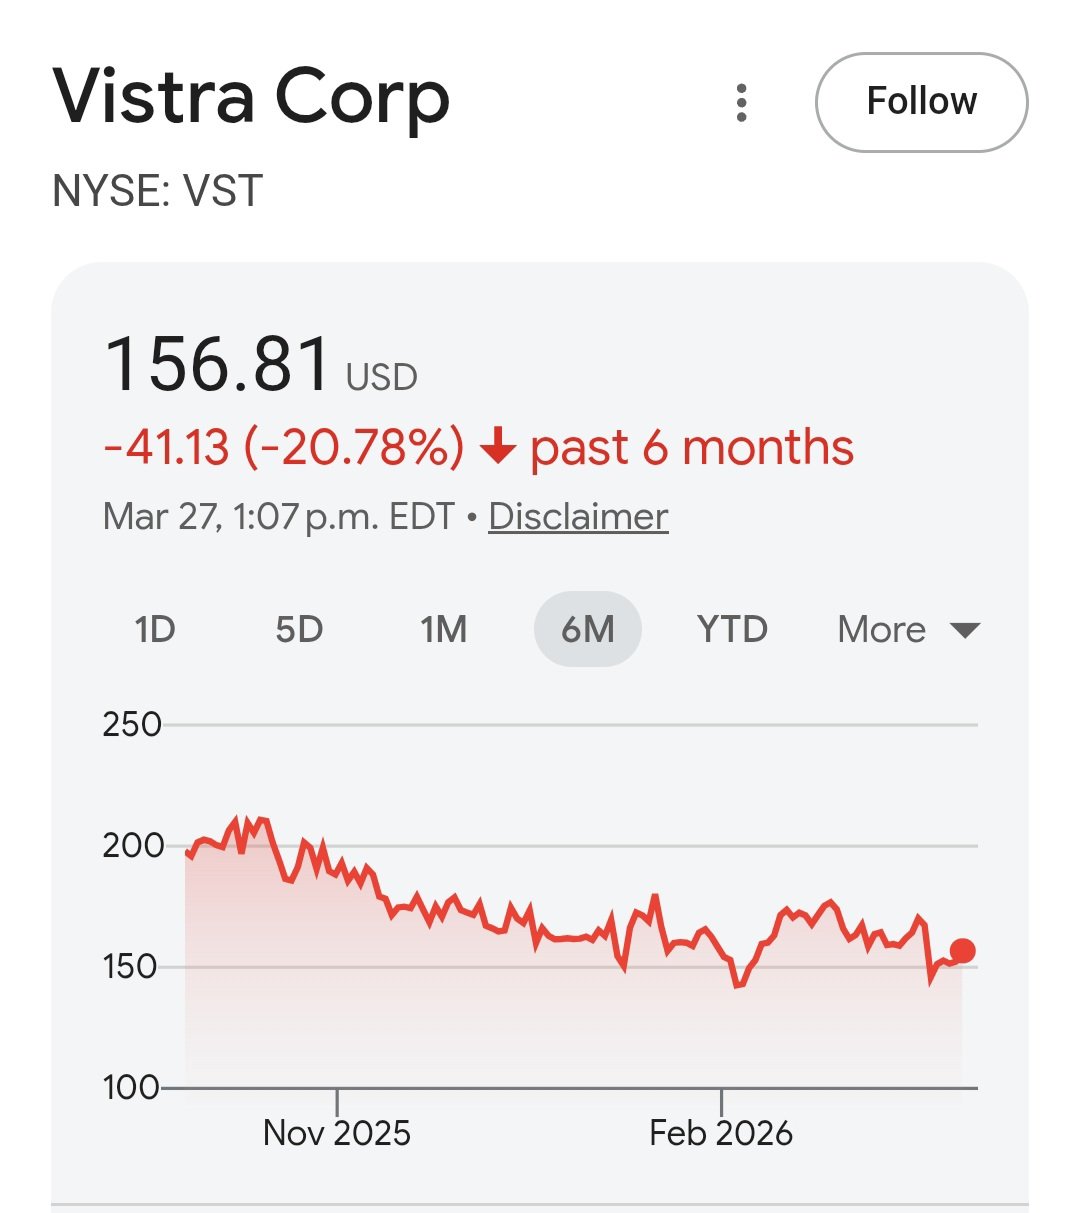Switch to YTD chart view
Screen dimensions: 1080x1213
click(732, 630)
